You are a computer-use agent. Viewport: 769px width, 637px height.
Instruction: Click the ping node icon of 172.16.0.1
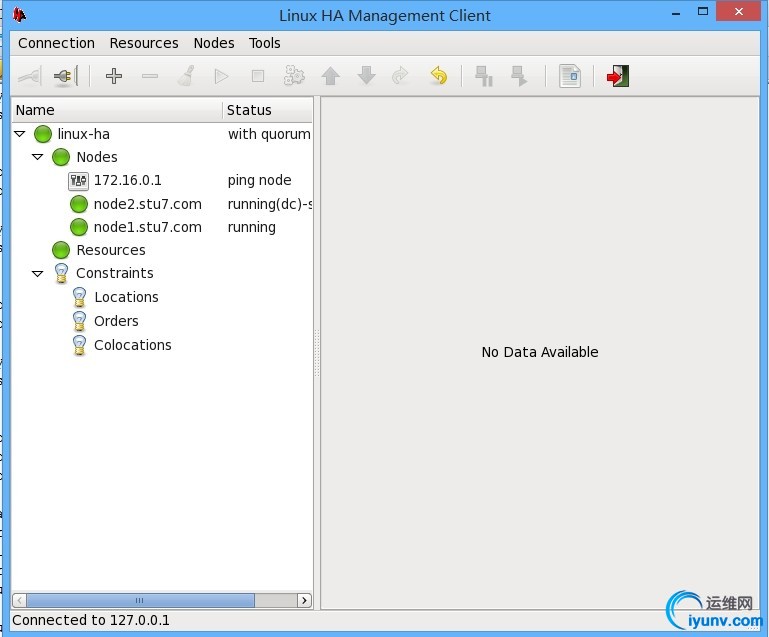point(78,181)
